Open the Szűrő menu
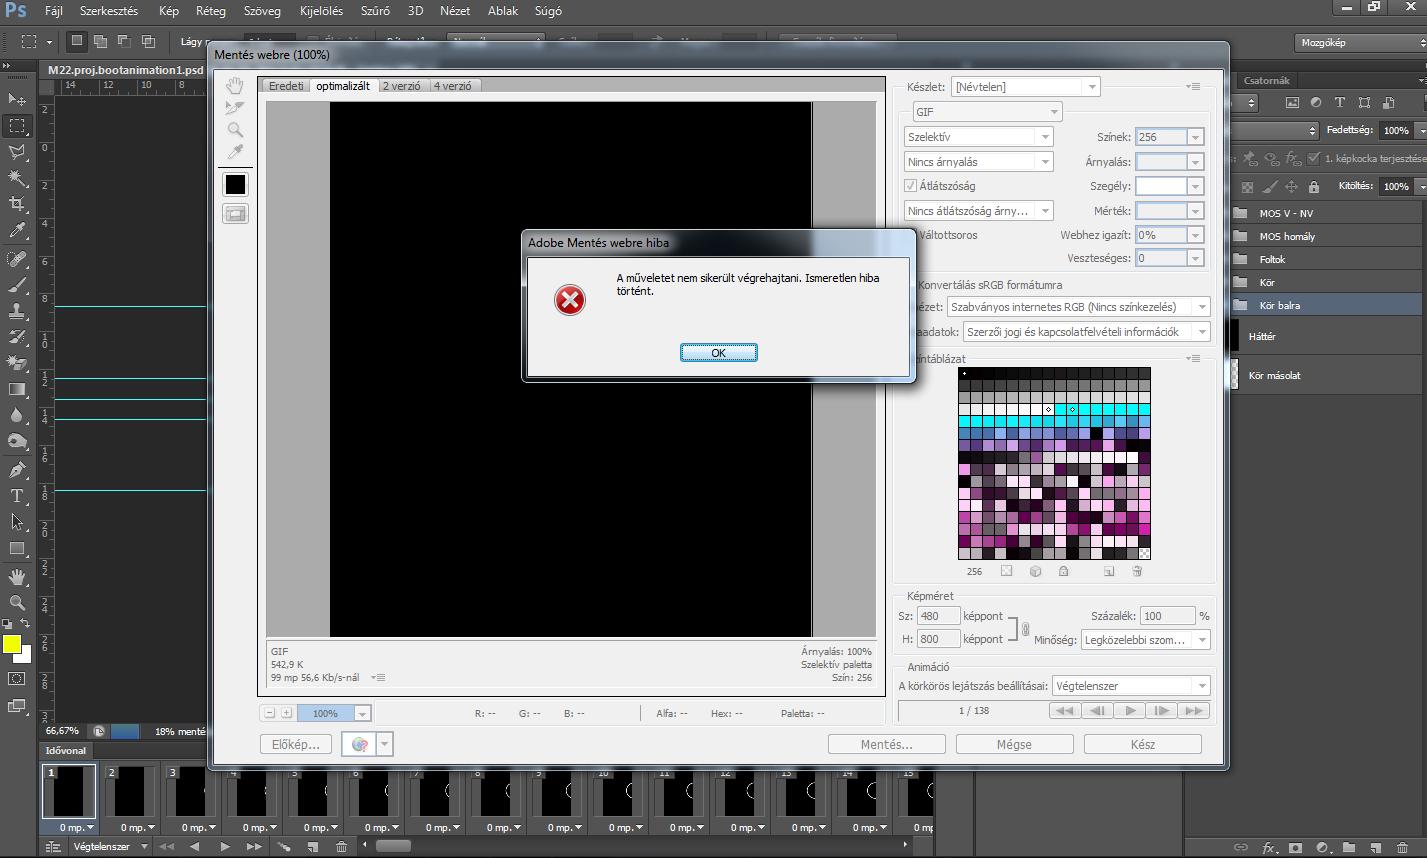Image resolution: width=1427 pixels, height=858 pixels. click(x=375, y=11)
